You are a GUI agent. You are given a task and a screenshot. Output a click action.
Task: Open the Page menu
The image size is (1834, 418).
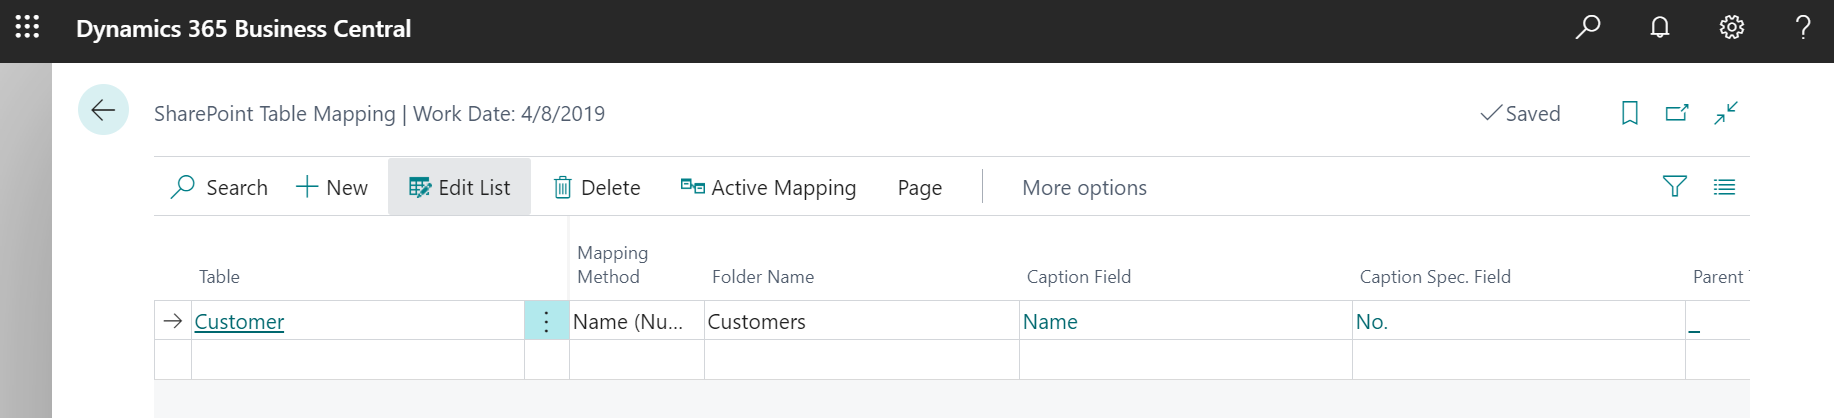pyautogui.click(x=920, y=187)
